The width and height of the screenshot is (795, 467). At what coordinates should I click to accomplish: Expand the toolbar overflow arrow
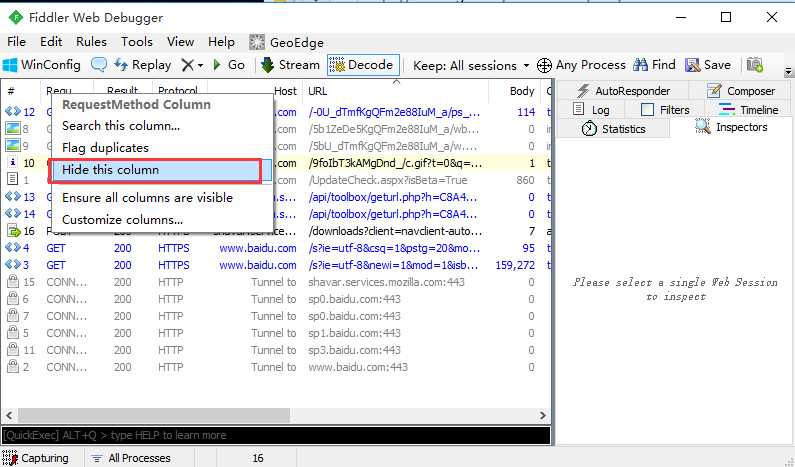788,71
